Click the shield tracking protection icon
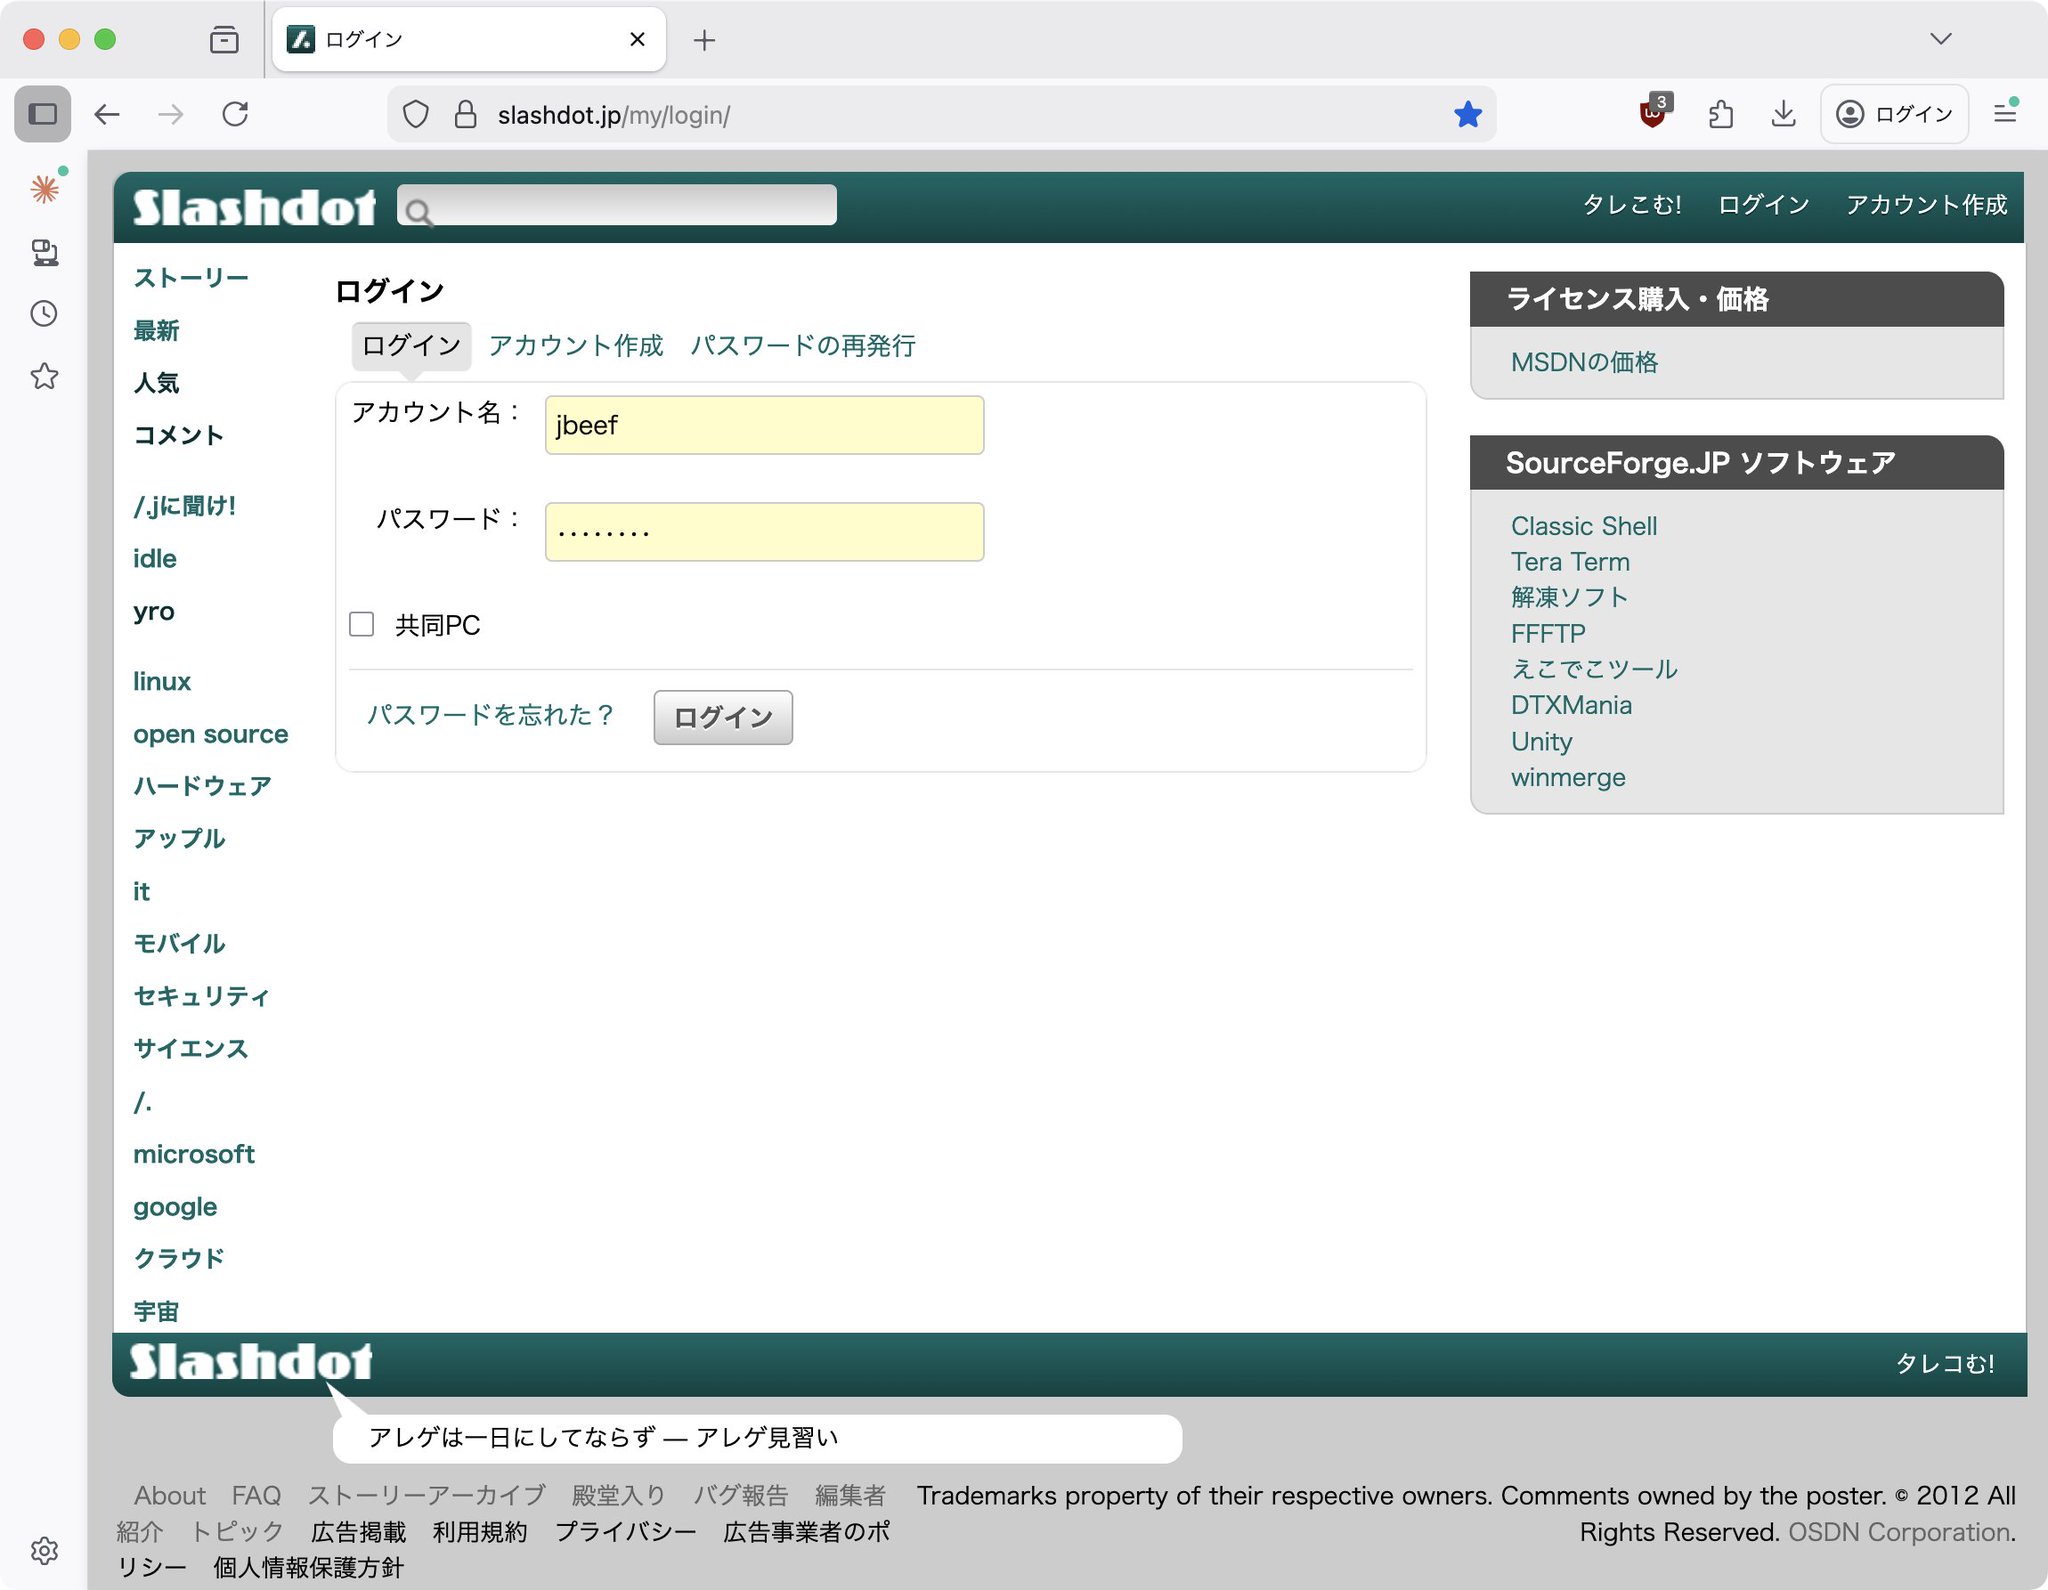This screenshot has width=2048, height=1590. point(416,115)
